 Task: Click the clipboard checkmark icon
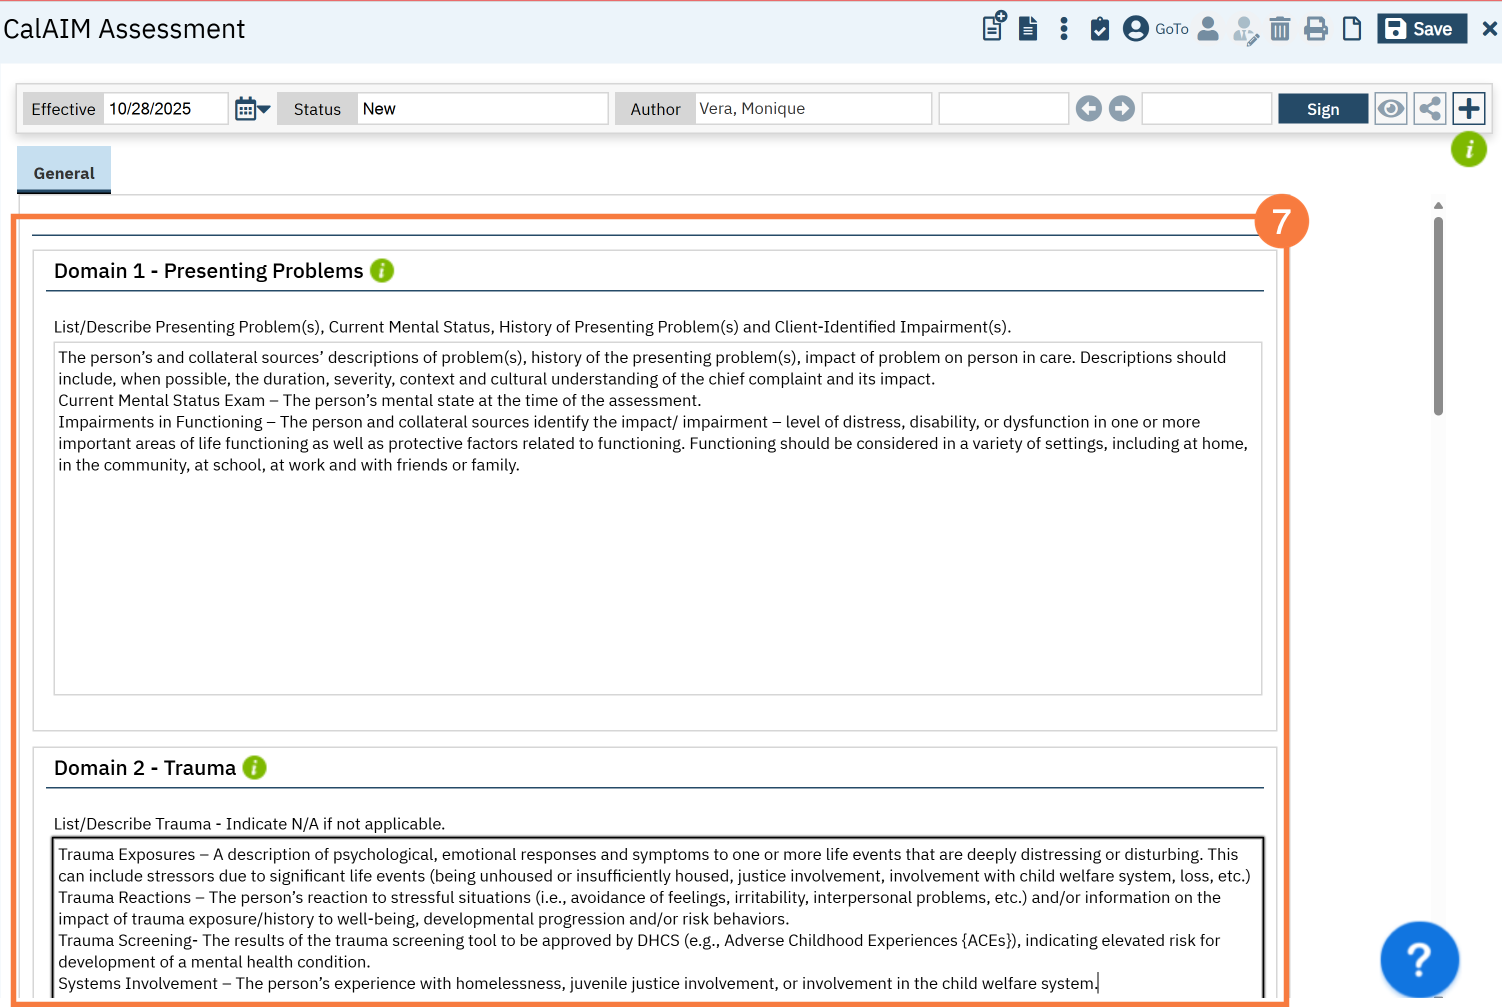1099,28
